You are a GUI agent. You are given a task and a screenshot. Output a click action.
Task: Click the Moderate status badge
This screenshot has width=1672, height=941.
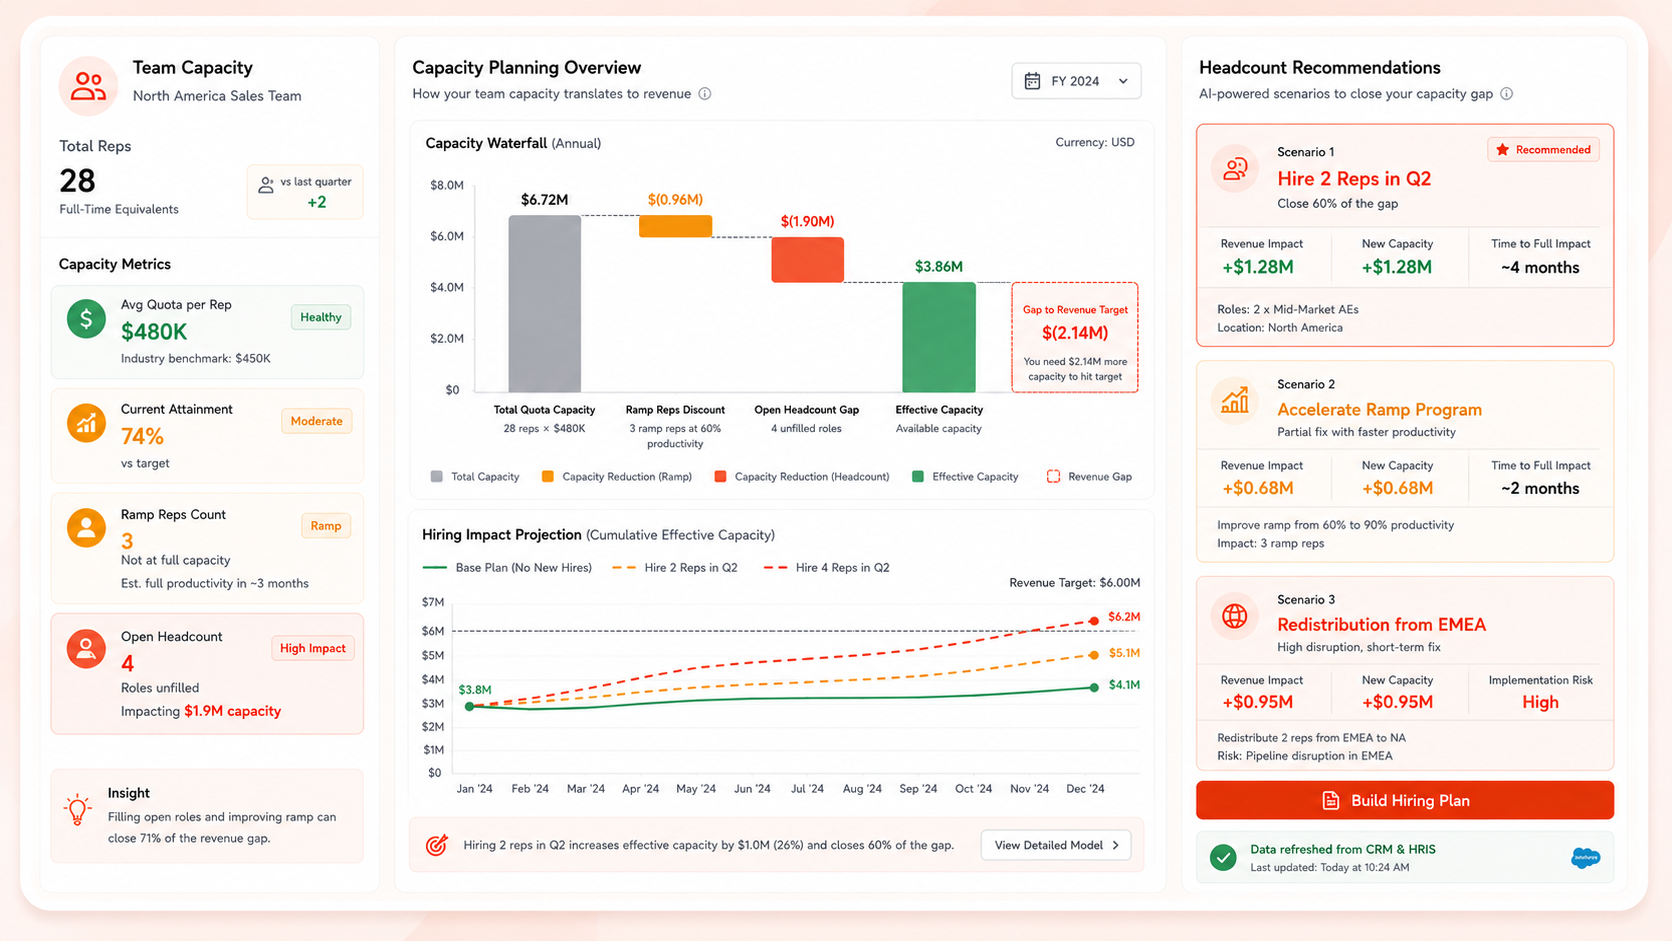(x=316, y=421)
